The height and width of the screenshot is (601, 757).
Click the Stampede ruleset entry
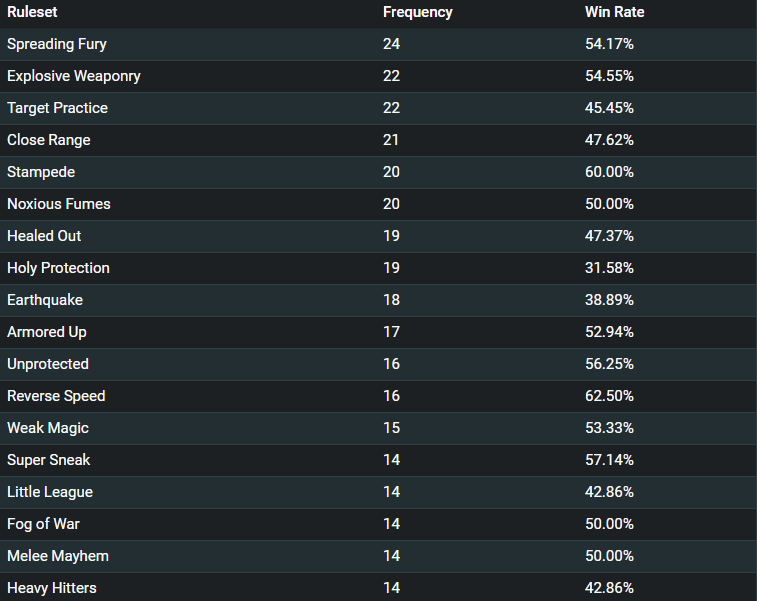[41, 172]
